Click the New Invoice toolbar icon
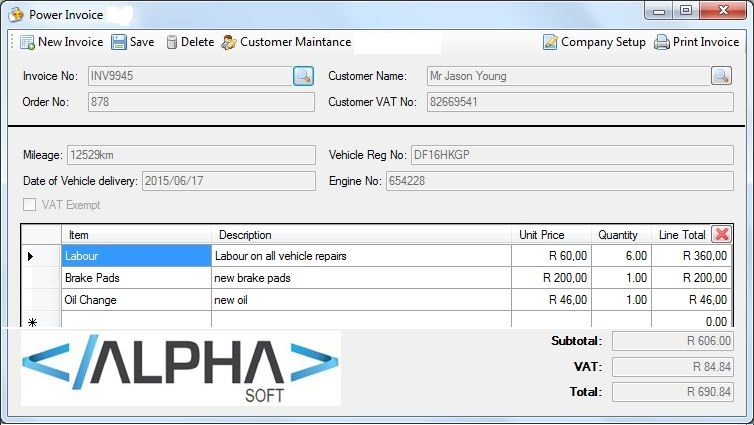The height and width of the screenshot is (425, 754). 28,42
